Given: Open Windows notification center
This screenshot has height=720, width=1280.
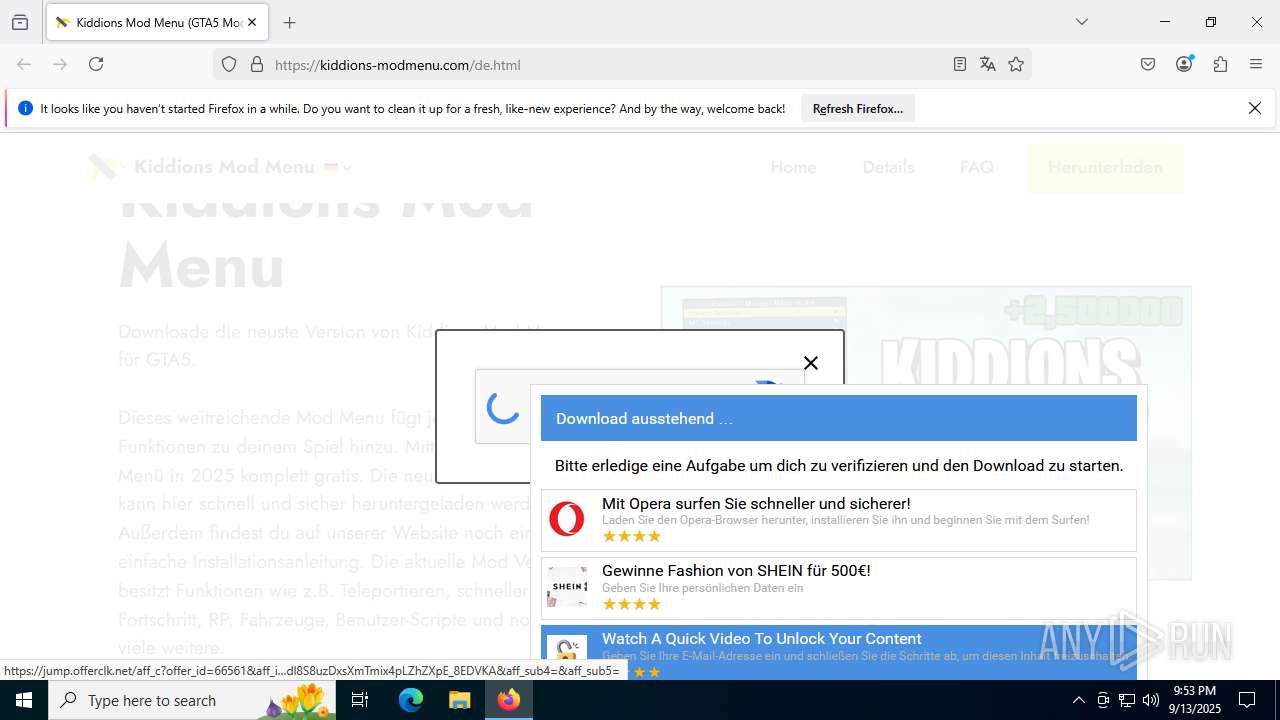Looking at the screenshot, I should point(1247,700).
